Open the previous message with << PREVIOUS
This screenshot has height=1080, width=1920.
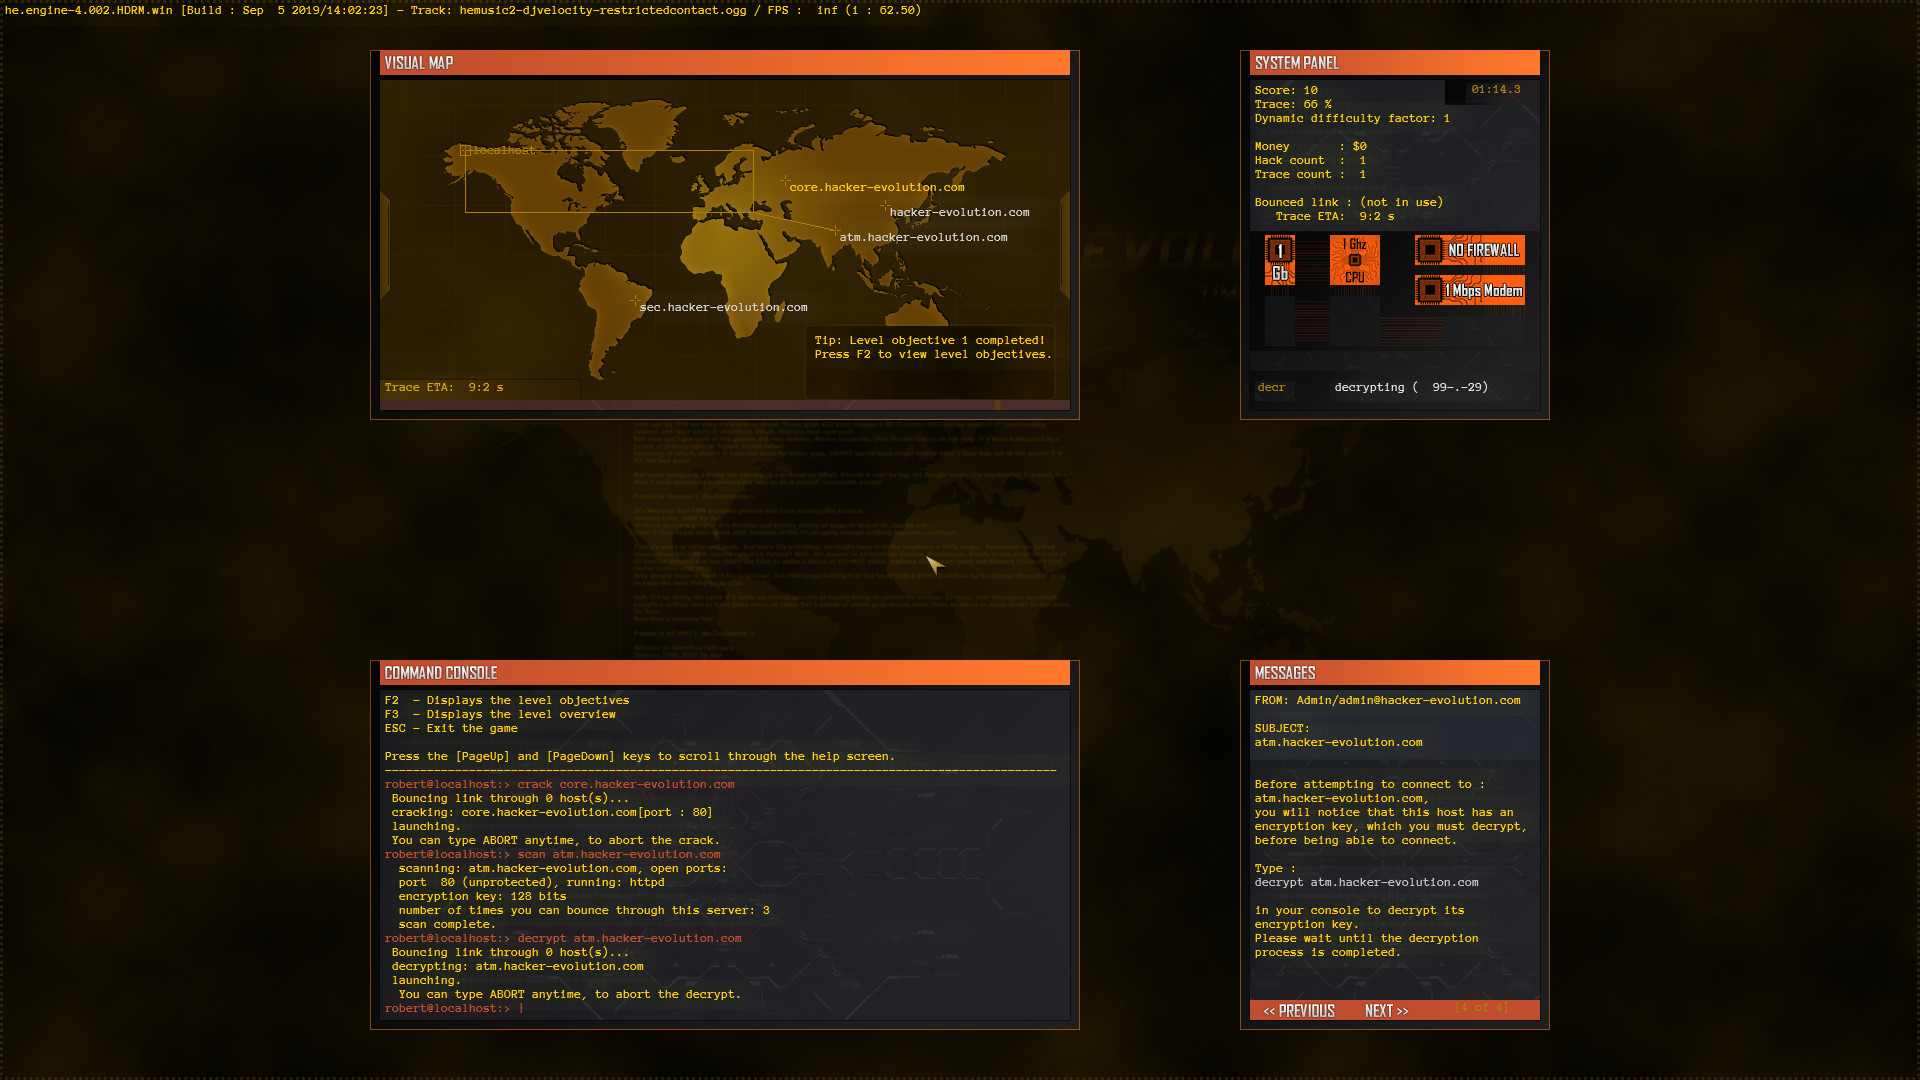[x=1299, y=1010]
